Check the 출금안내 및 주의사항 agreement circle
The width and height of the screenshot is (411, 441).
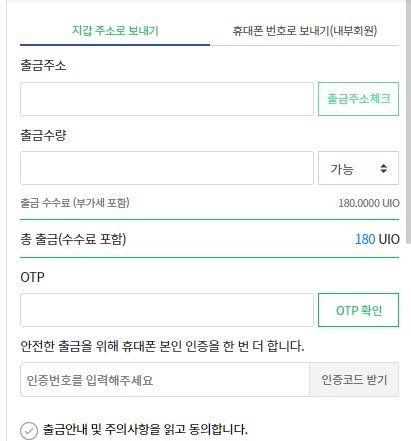[29, 431]
